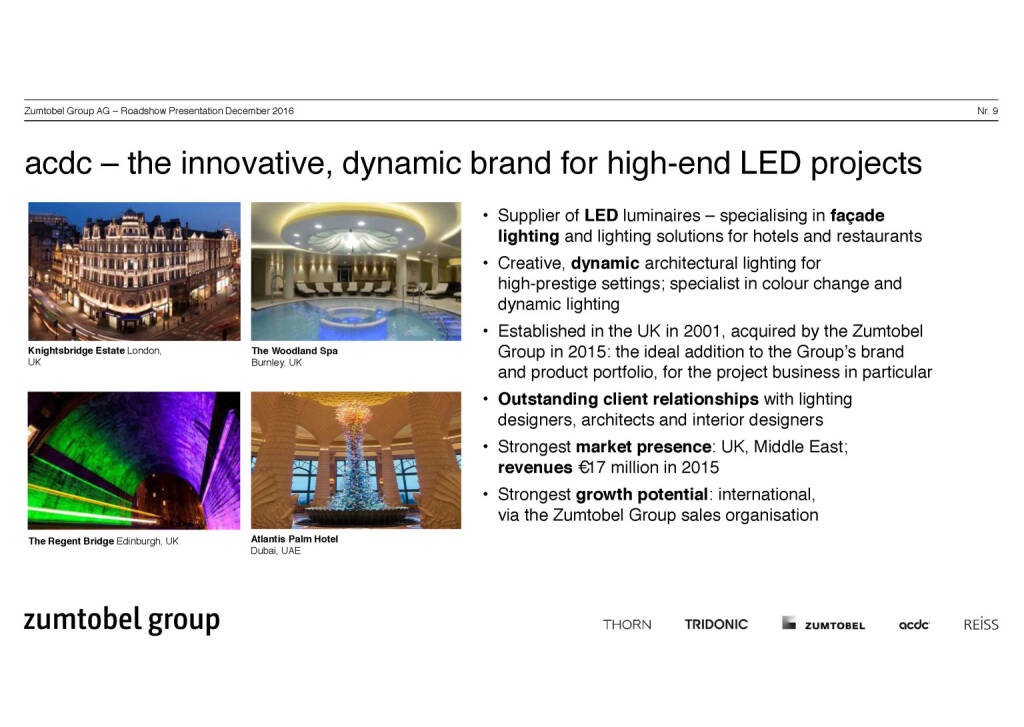
Task: Select the Knightsbridge Estate caption
Action: tap(94, 356)
